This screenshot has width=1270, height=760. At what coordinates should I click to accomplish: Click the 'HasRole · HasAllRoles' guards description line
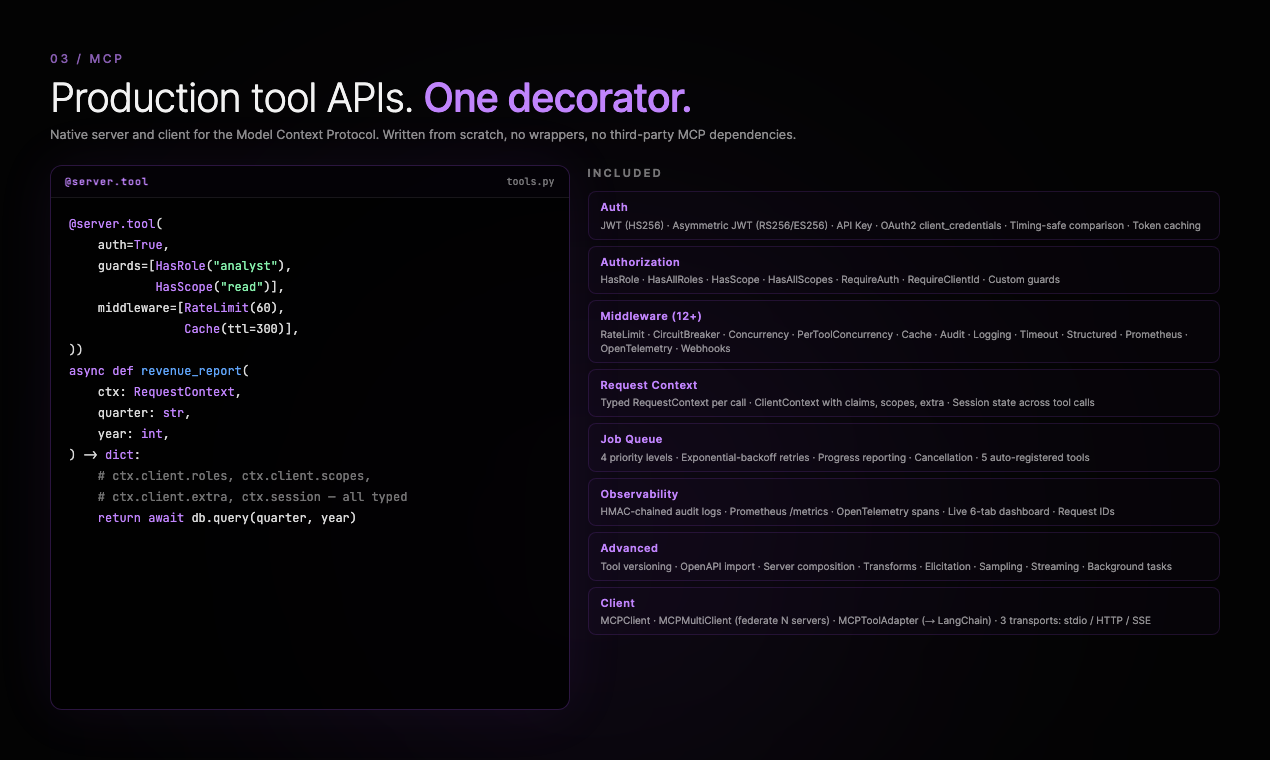pos(830,280)
